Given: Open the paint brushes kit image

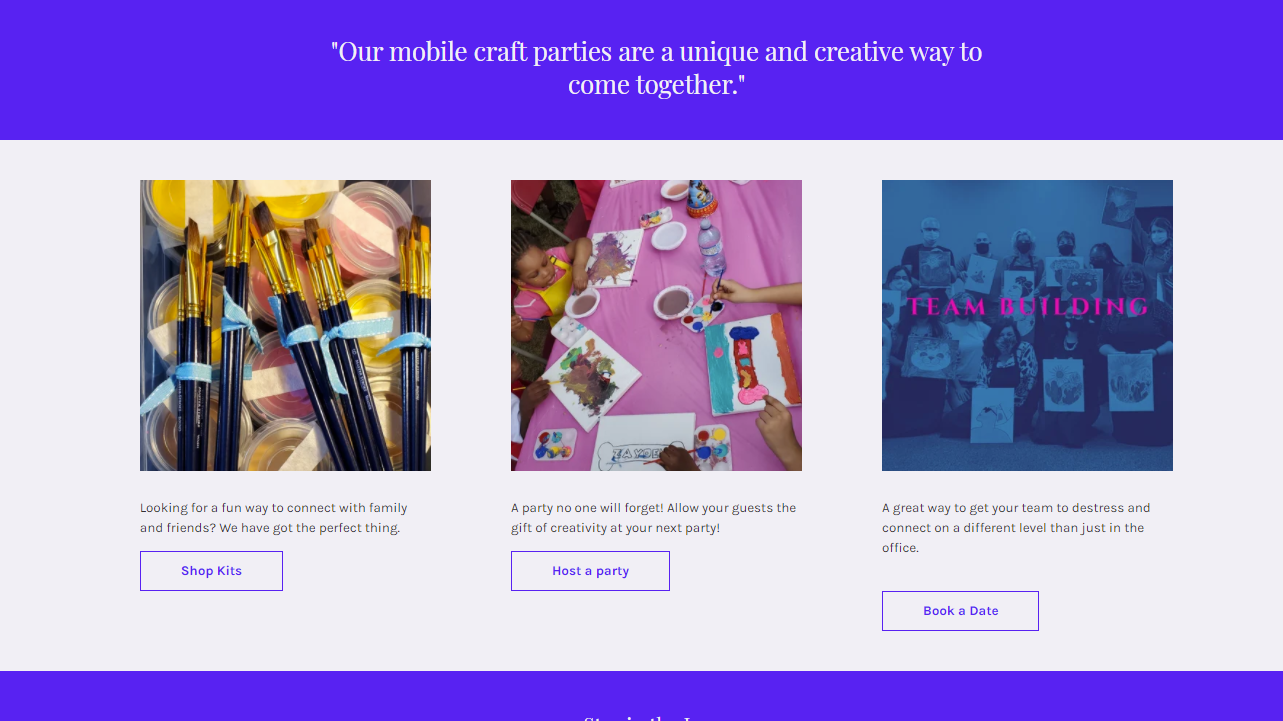Looking at the screenshot, I should click(x=285, y=325).
